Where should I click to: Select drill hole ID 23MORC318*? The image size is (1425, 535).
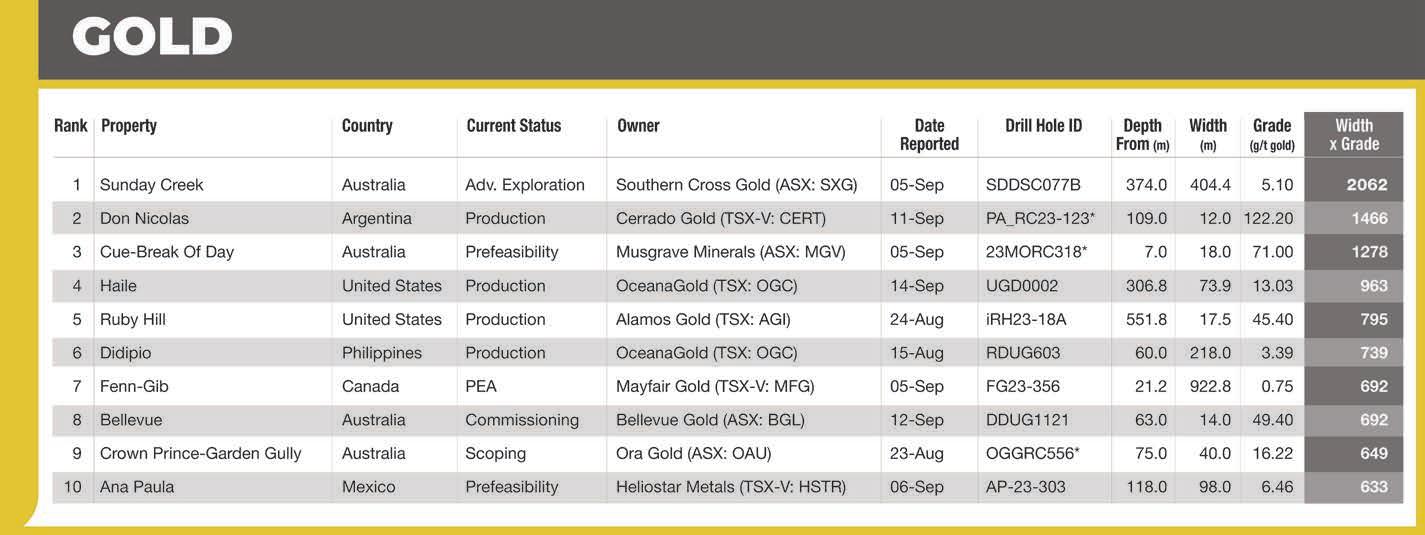coord(1036,252)
